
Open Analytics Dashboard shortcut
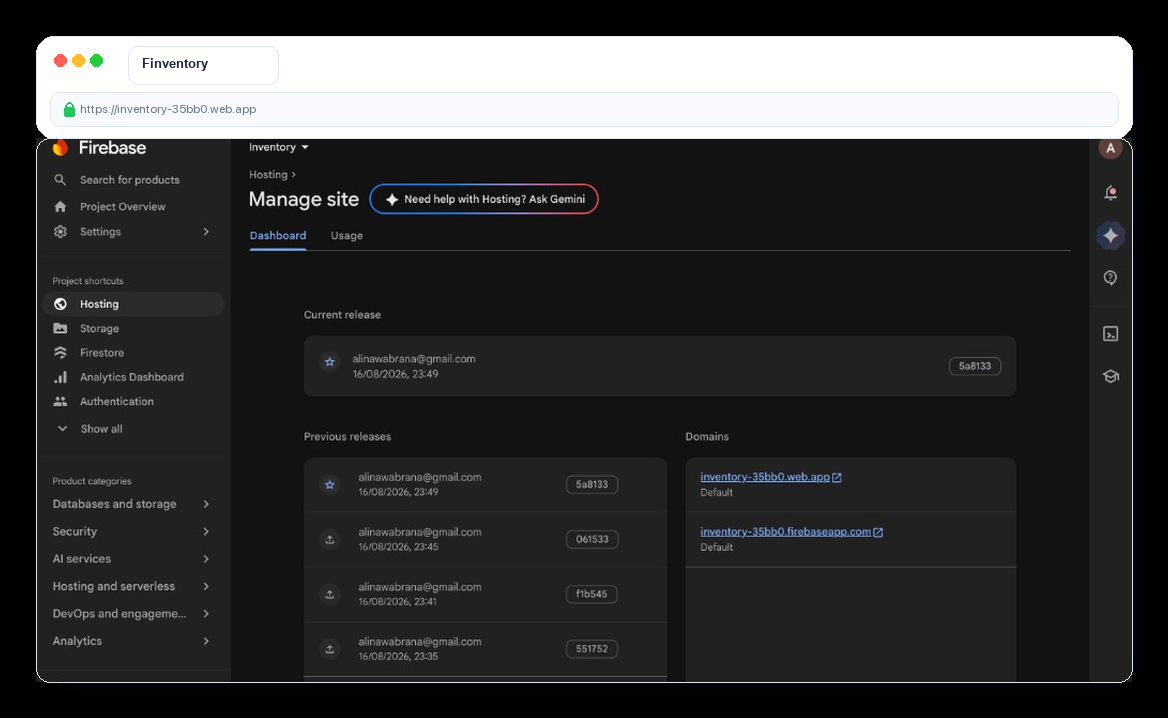[x=134, y=377]
